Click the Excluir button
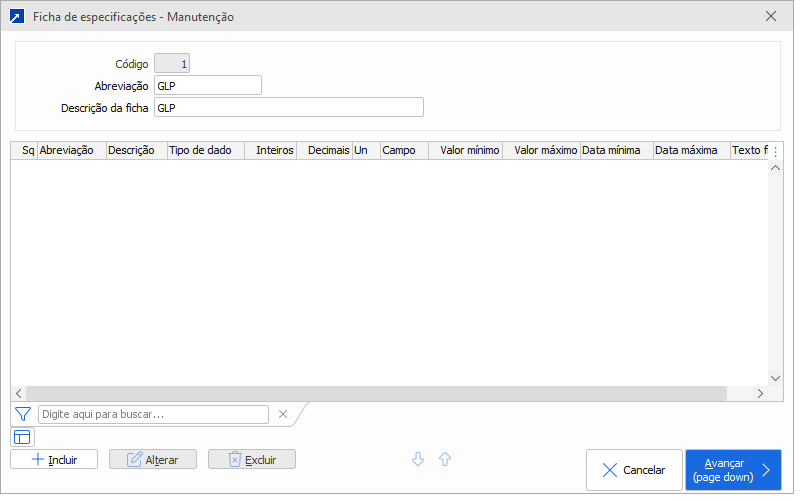 (x=252, y=459)
